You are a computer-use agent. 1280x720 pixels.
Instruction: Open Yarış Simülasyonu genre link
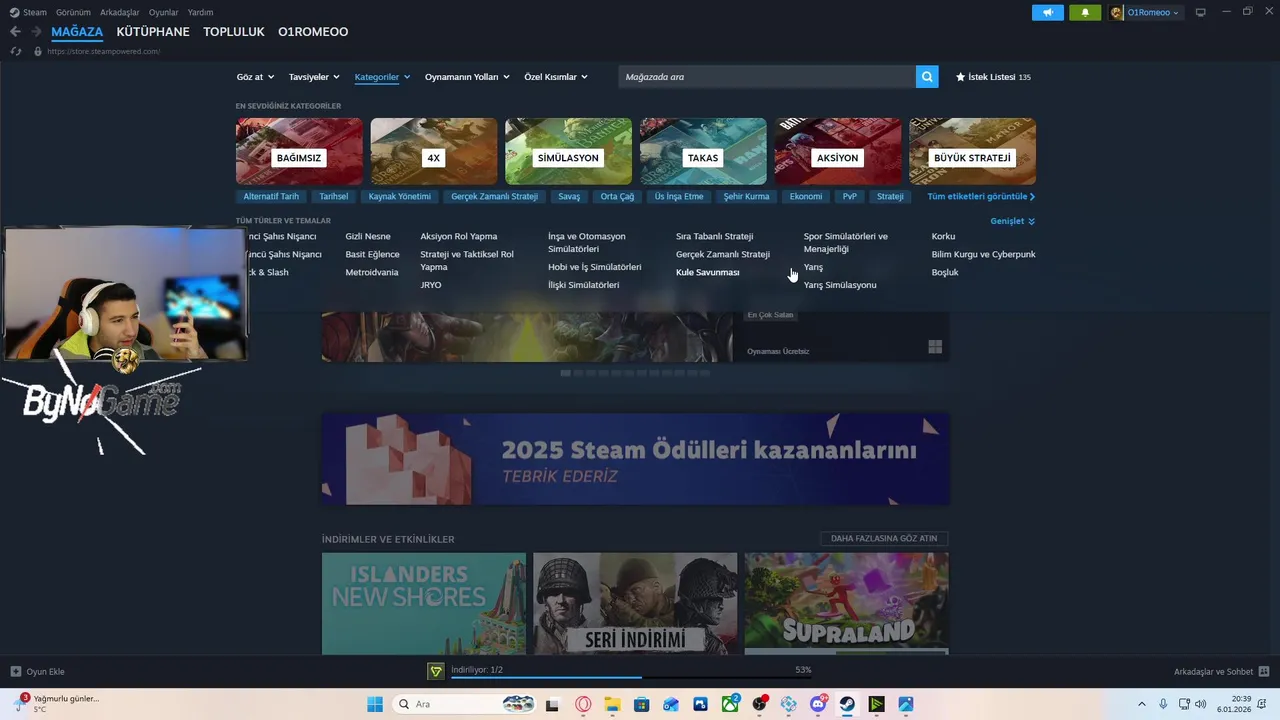tap(840, 285)
